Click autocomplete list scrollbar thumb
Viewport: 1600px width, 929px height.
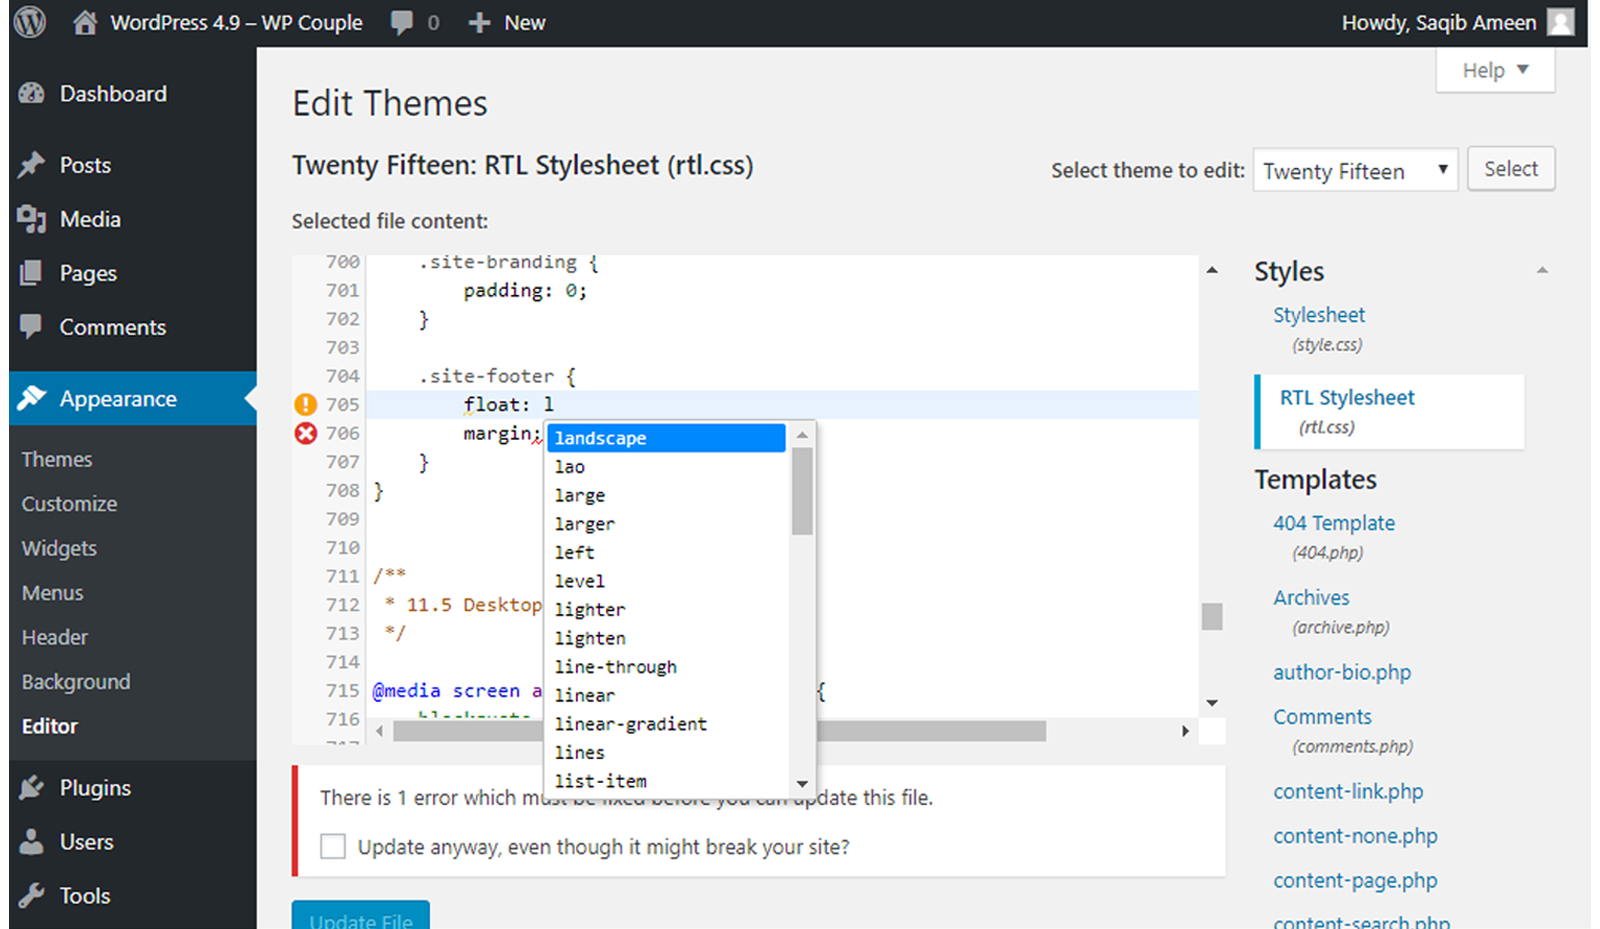coord(802,491)
